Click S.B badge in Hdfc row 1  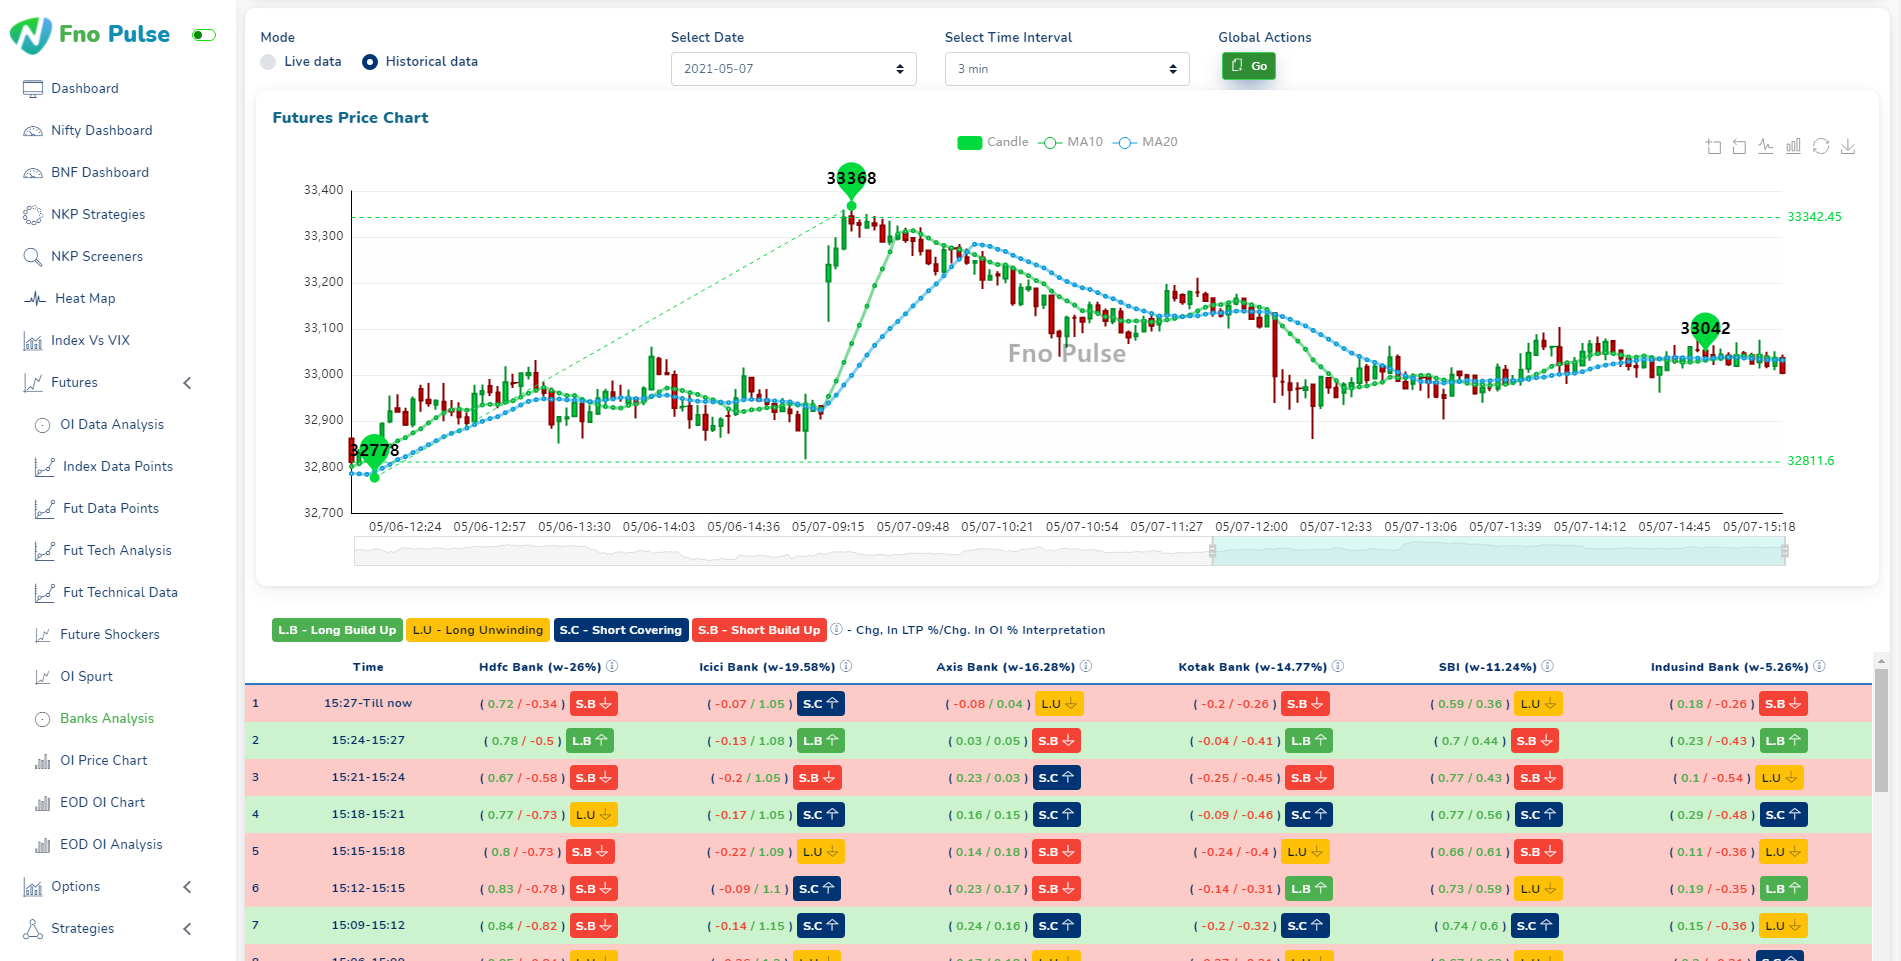[x=594, y=704]
